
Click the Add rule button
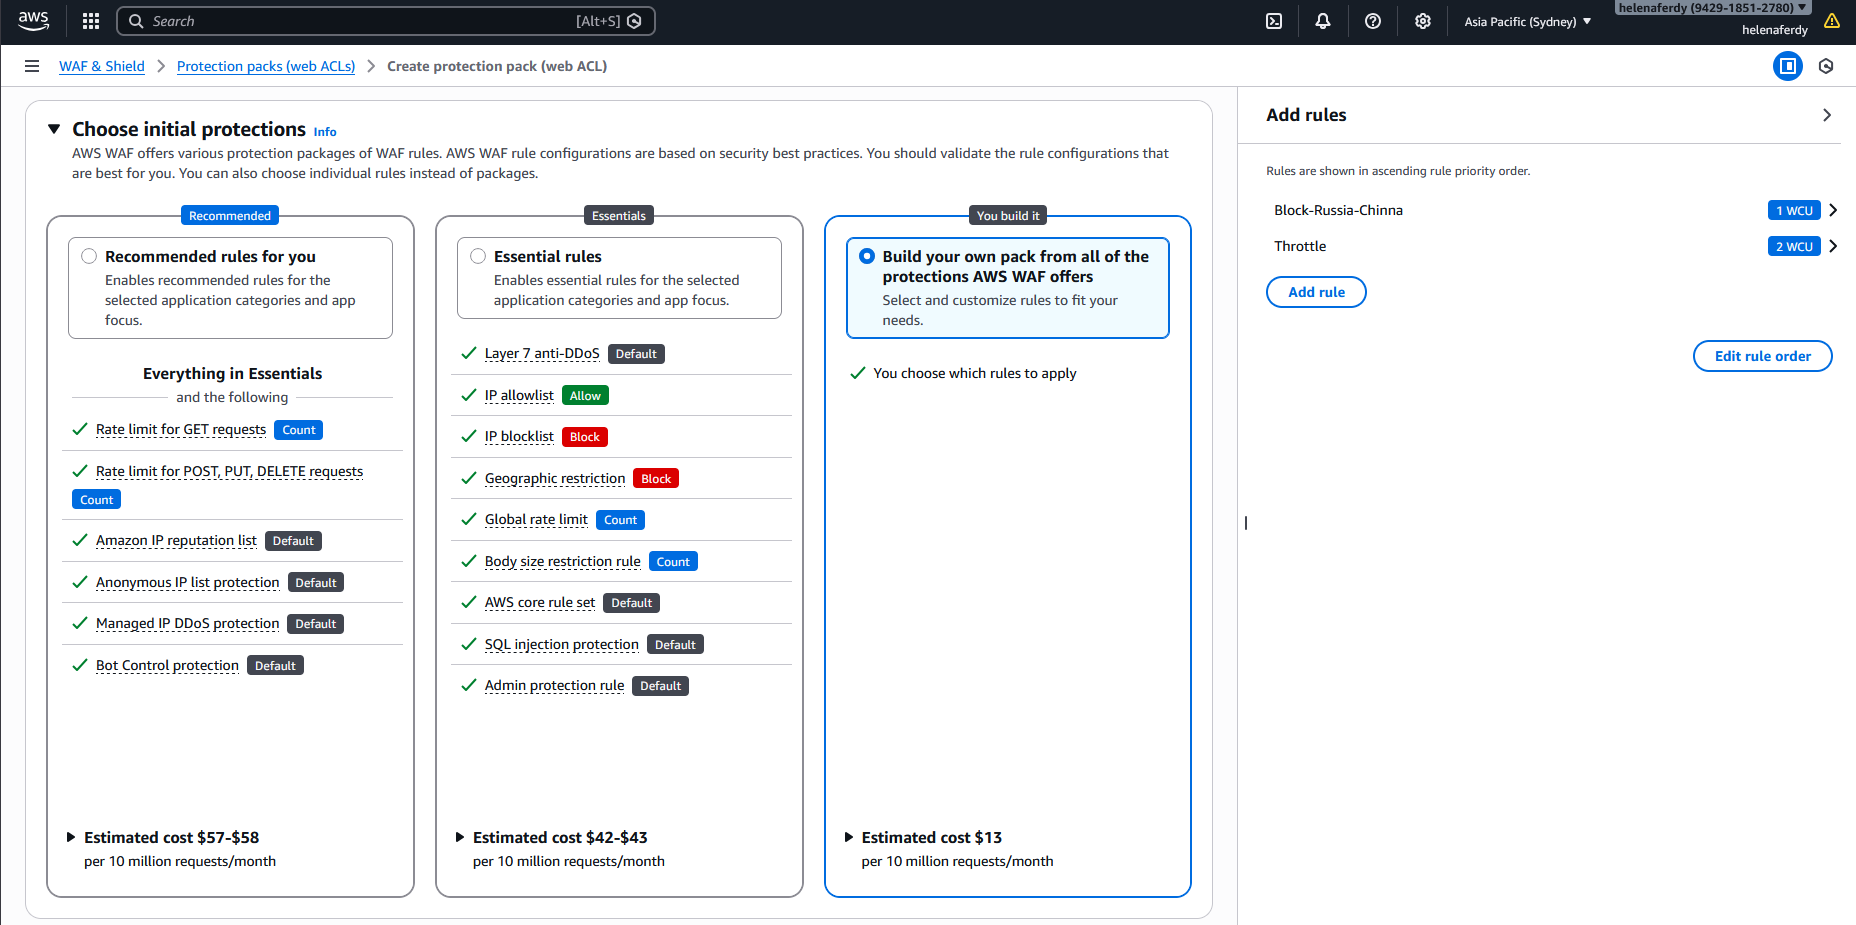point(1315,292)
